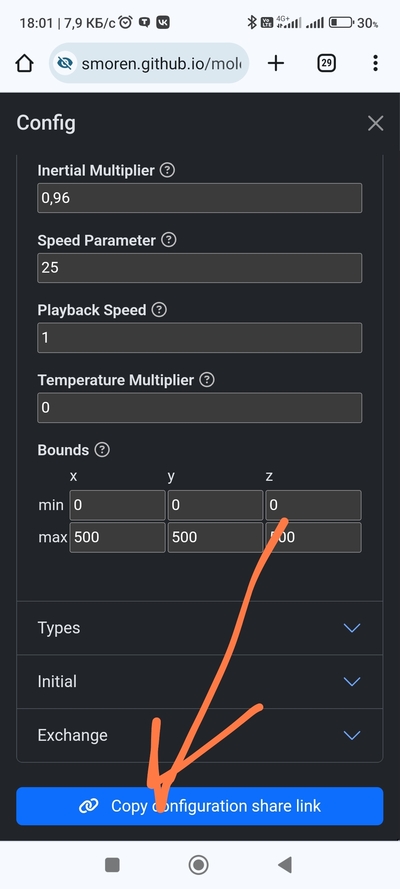Image resolution: width=400 pixels, height=889 pixels.
Task: Show help for Temperature Multiplier
Action: point(207,380)
